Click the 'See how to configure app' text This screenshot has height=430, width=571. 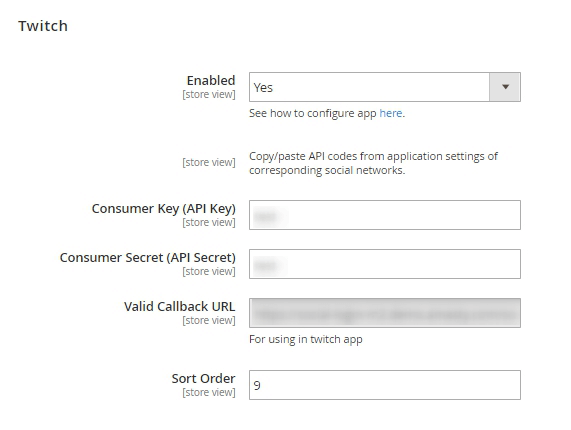(x=312, y=113)
